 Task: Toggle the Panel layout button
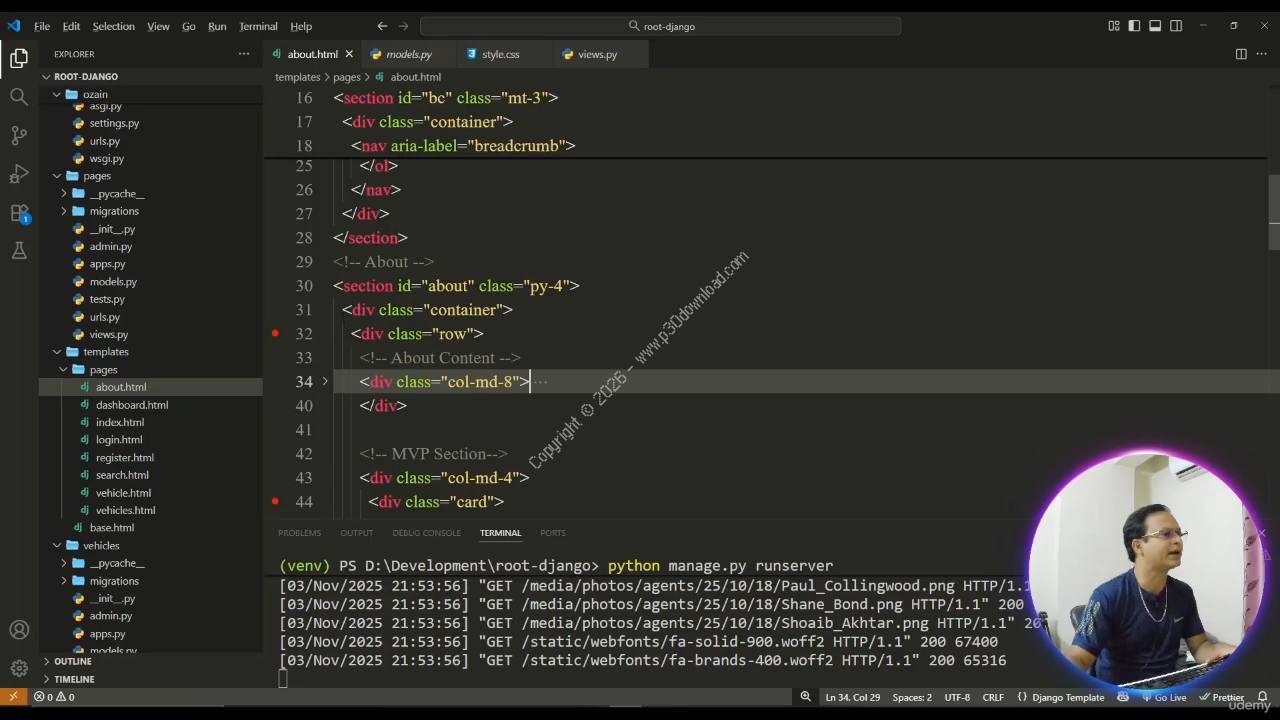click(1155, 26)
